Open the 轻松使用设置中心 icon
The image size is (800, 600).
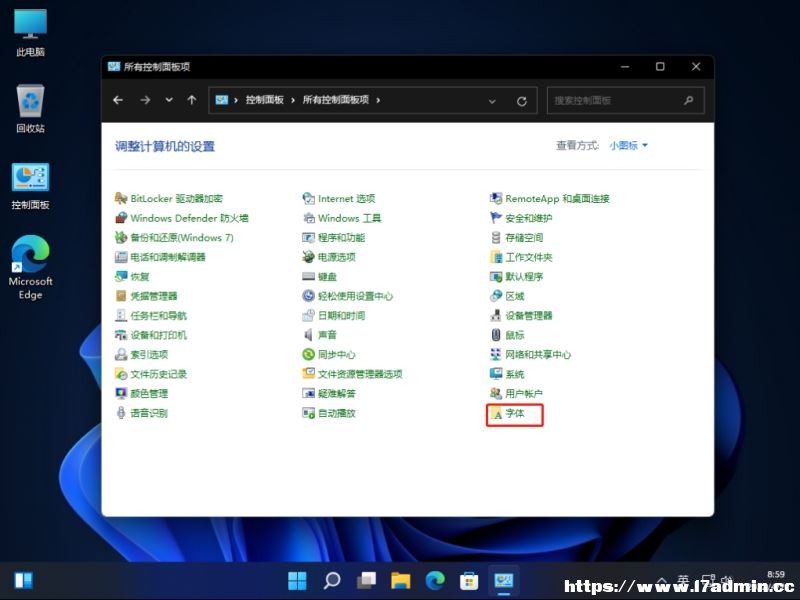308,296
